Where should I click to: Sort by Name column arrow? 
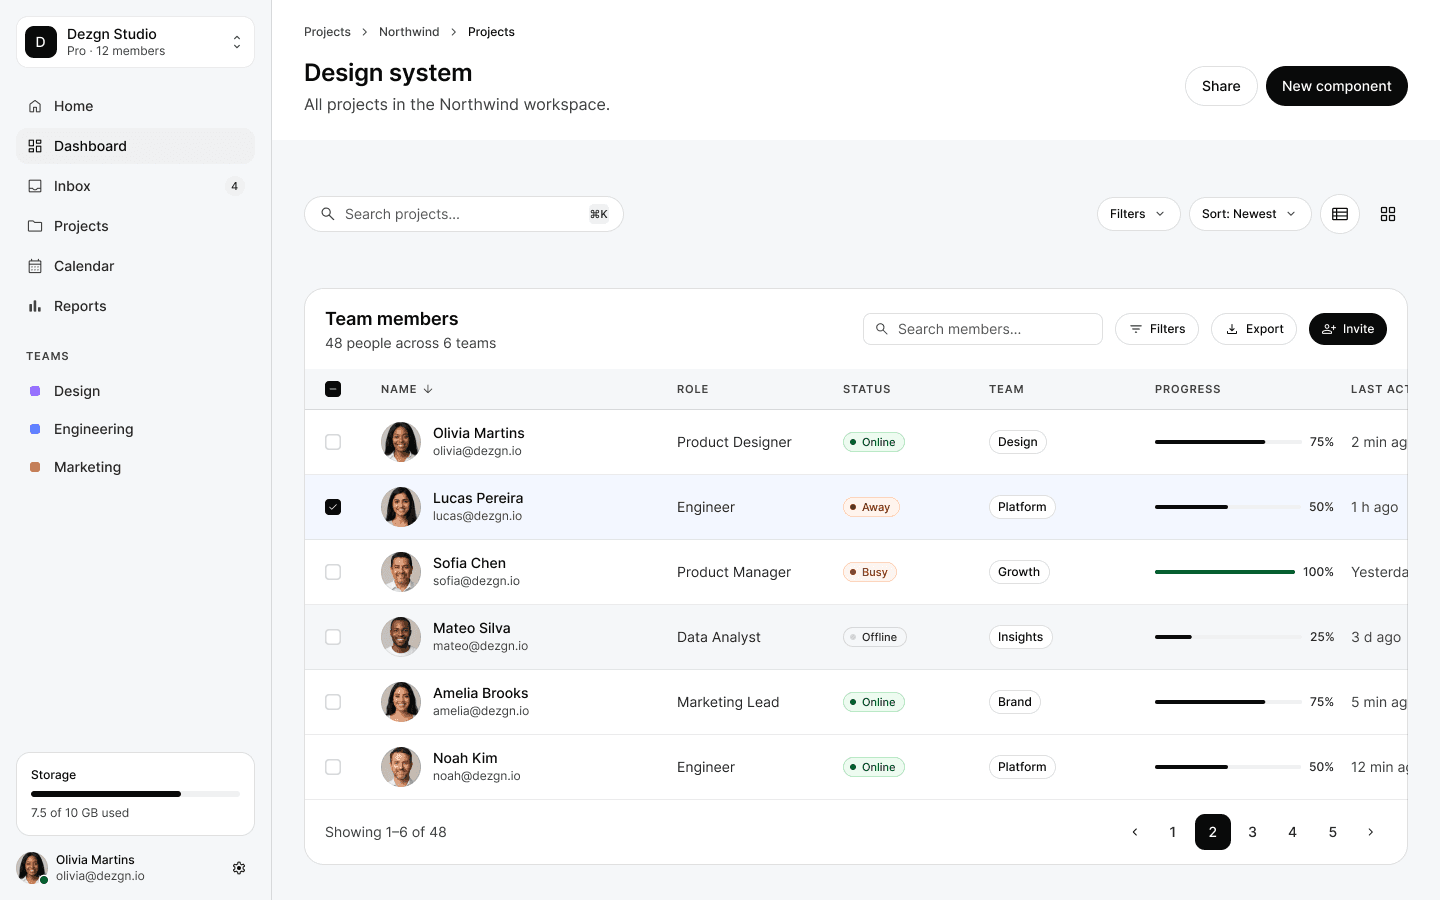428,389
